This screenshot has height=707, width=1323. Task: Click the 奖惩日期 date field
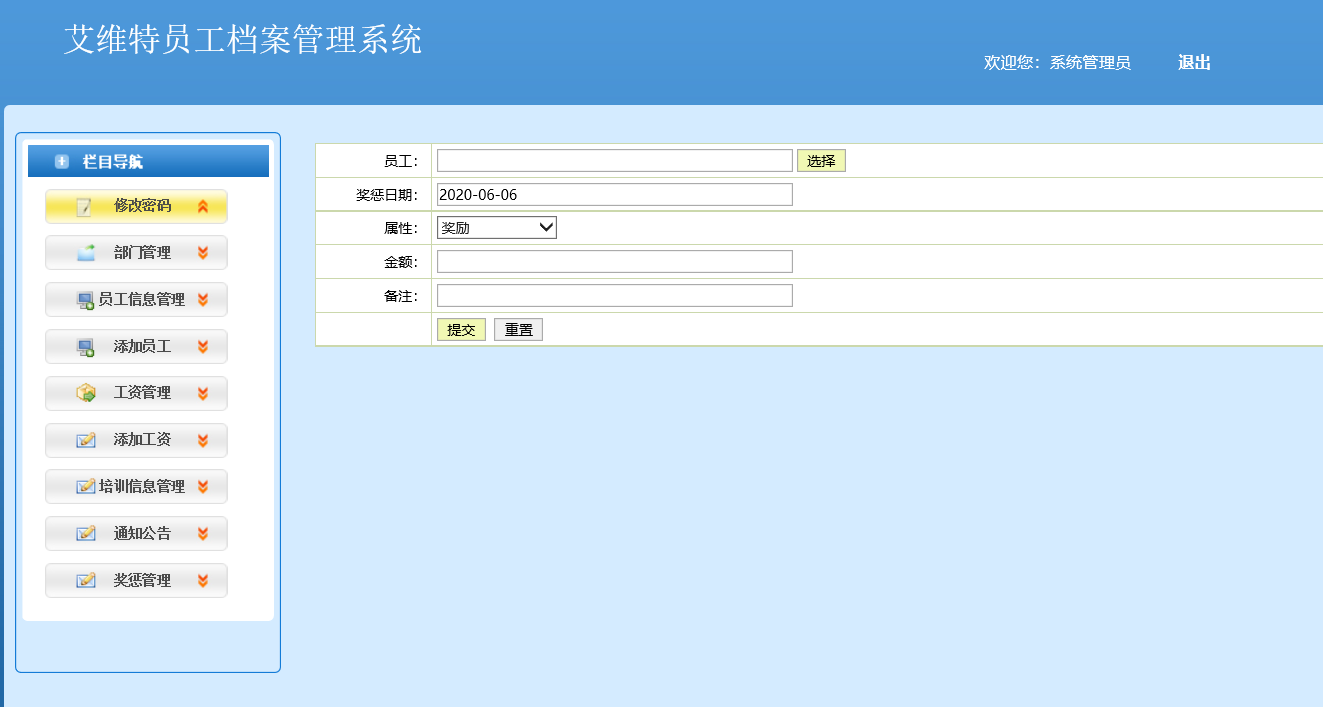point(615,195)
